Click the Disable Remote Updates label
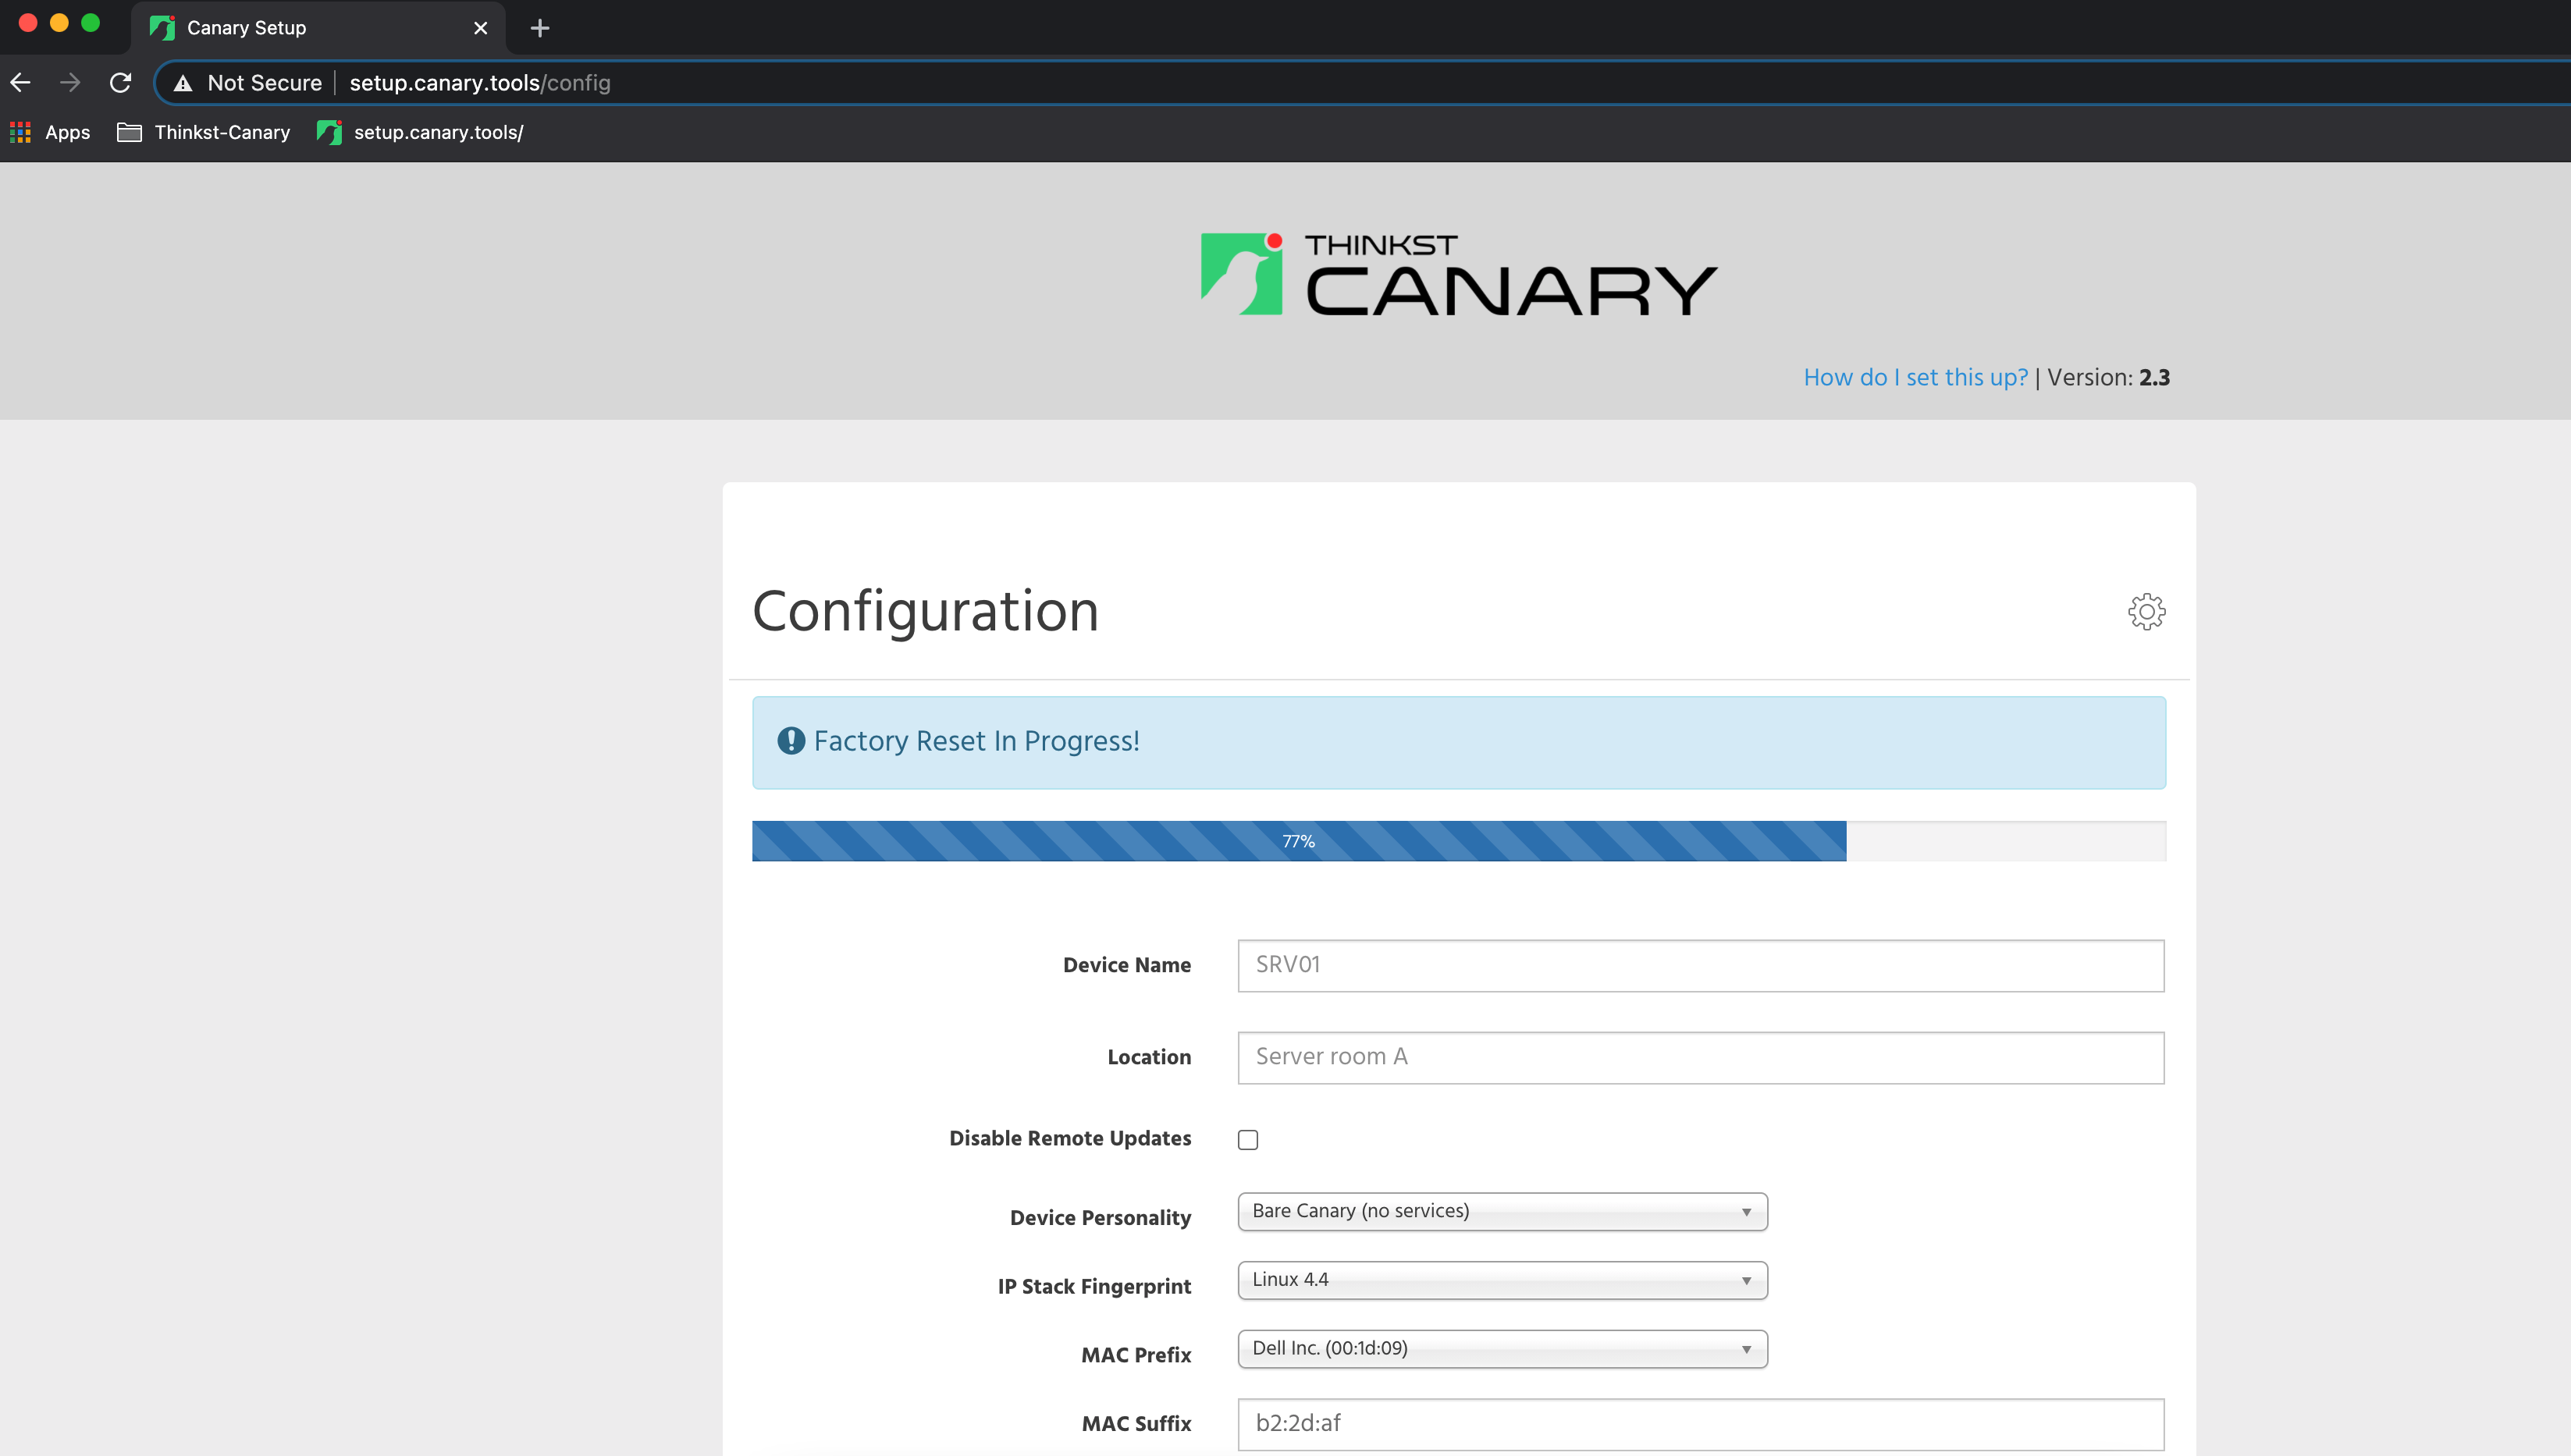Image resolution: width=2571 pixels, height=1456 pixels. tap(1070, 1138)
